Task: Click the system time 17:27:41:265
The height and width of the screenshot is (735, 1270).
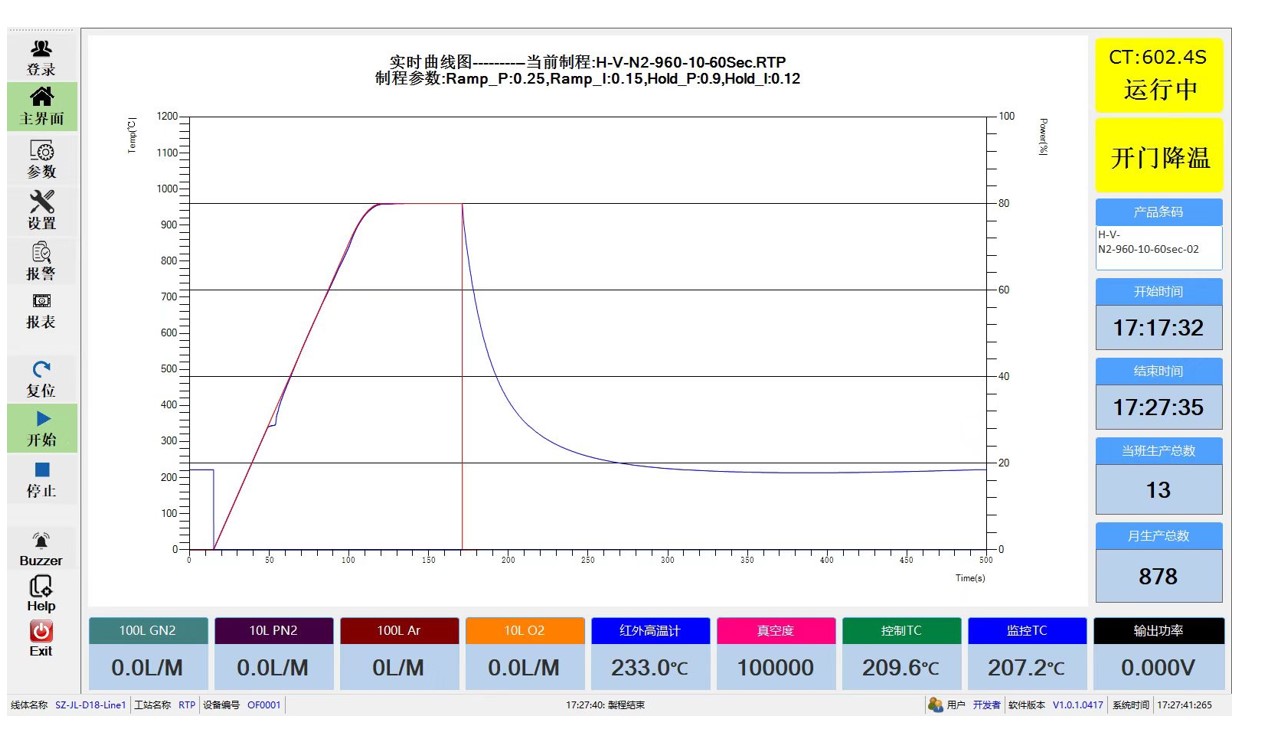Action: tap(1184, 705)
